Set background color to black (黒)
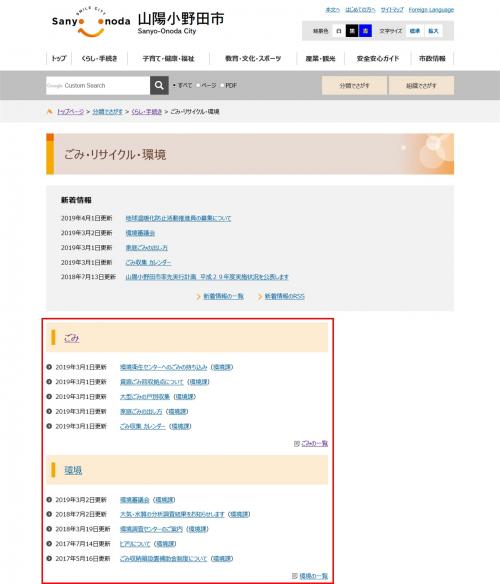This screenshot has height=584, width=500. (352, 31)
